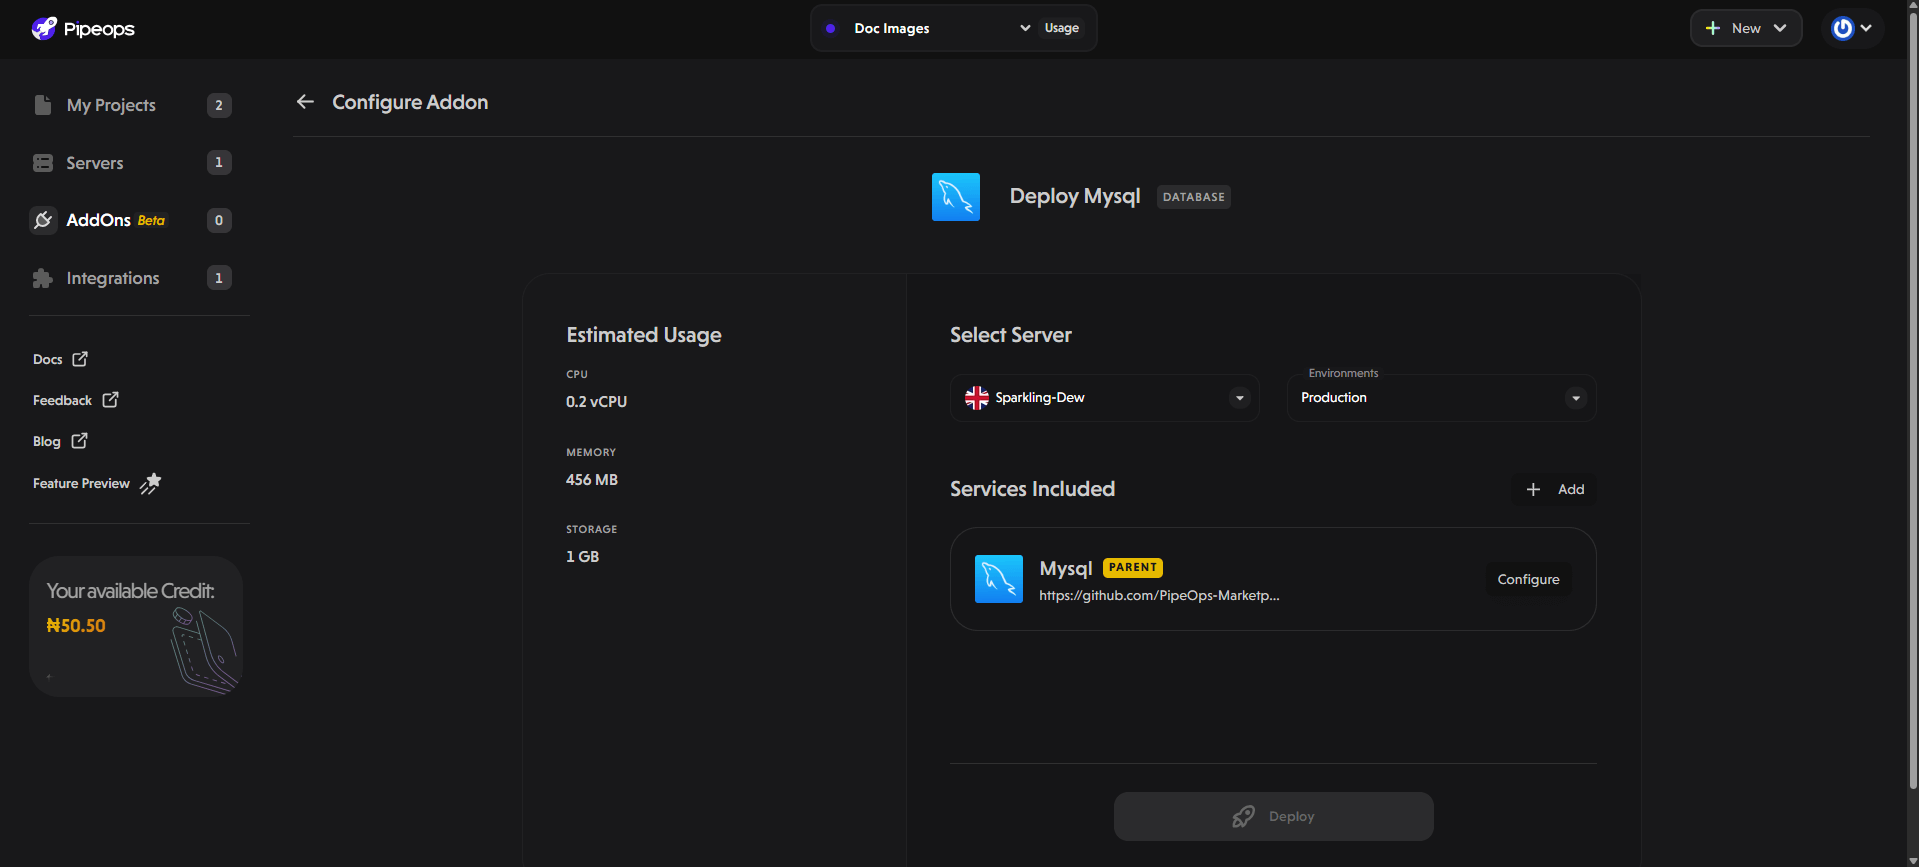Image resolution: width=1919 pixels, height=867 pixels.
Task: Click the available credit card
Action: point(136,626)
